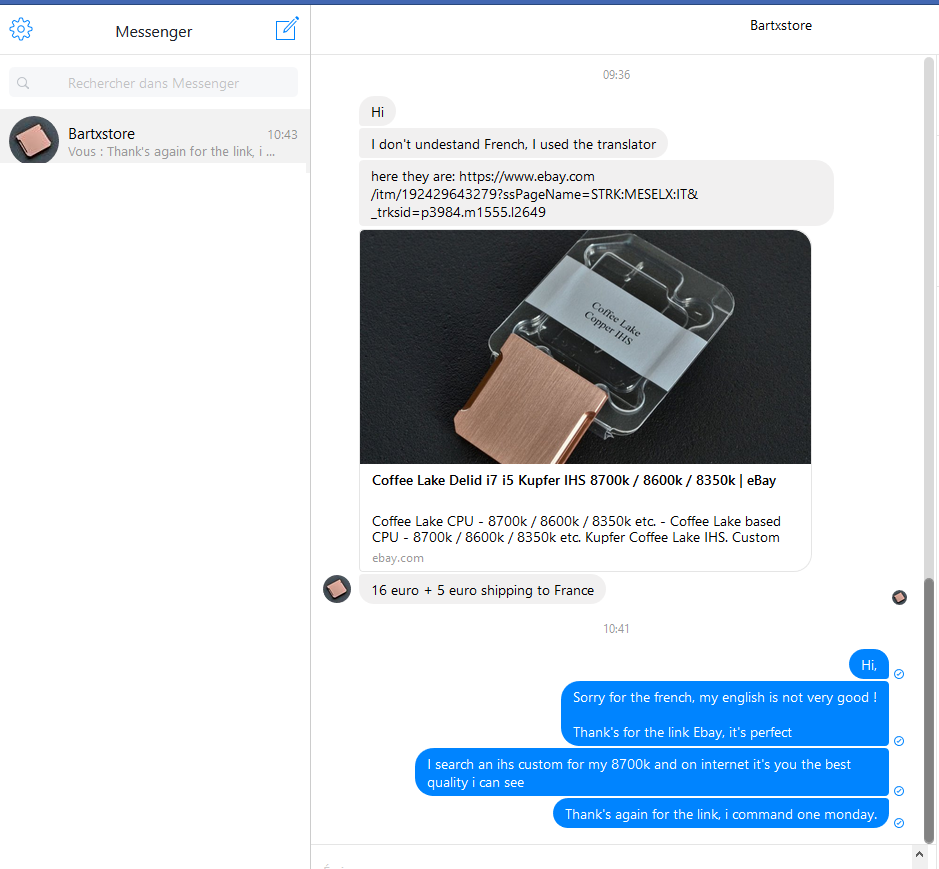This screenshot has width=939, height=869.
Task: Click delivered checkmark beside 'Sorry for the french'
Action: pyautogui.click(x=899, y=741)
